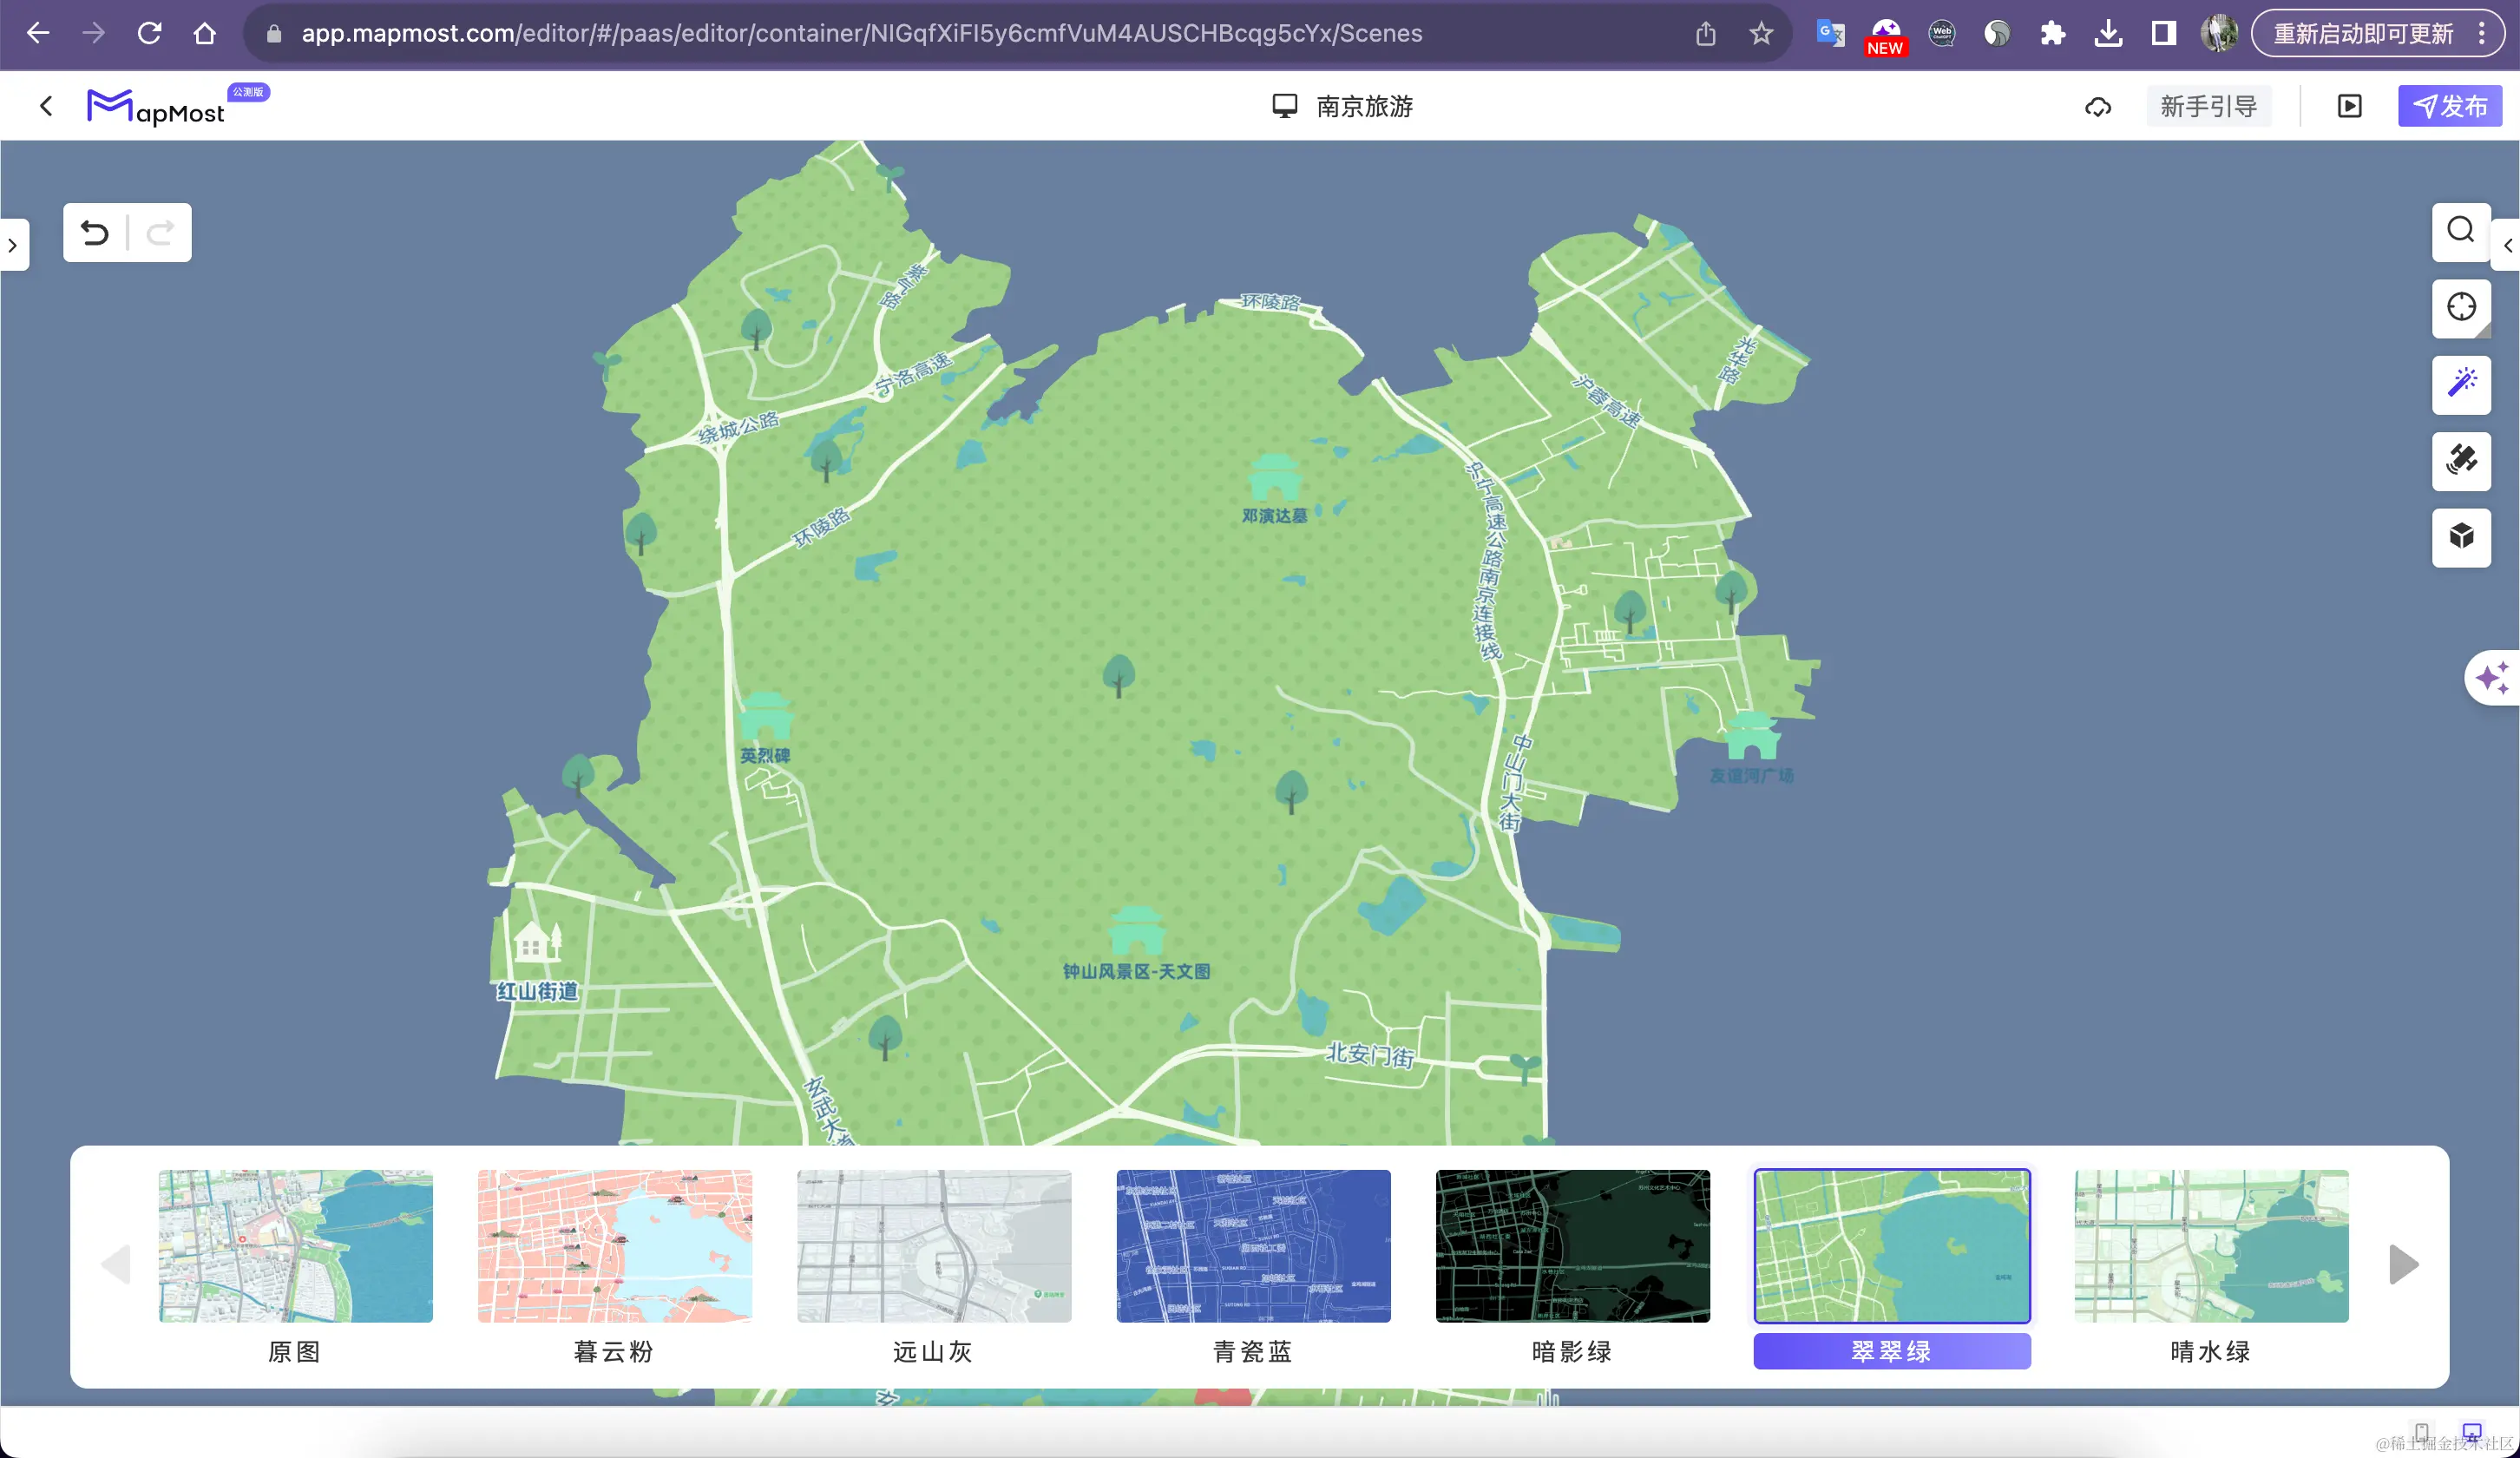Bookmark this page with star icon
Screen dimensions: 2520x1458
1761,33
